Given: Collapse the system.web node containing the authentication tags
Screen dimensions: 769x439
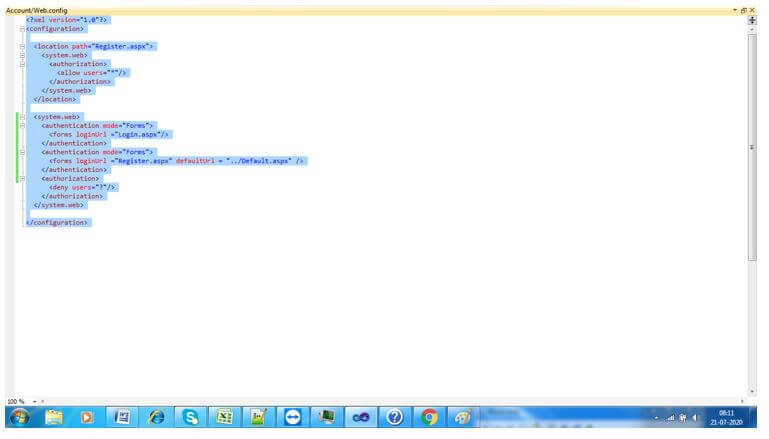Looking at the screenshot, I should [x=22, y=117].
